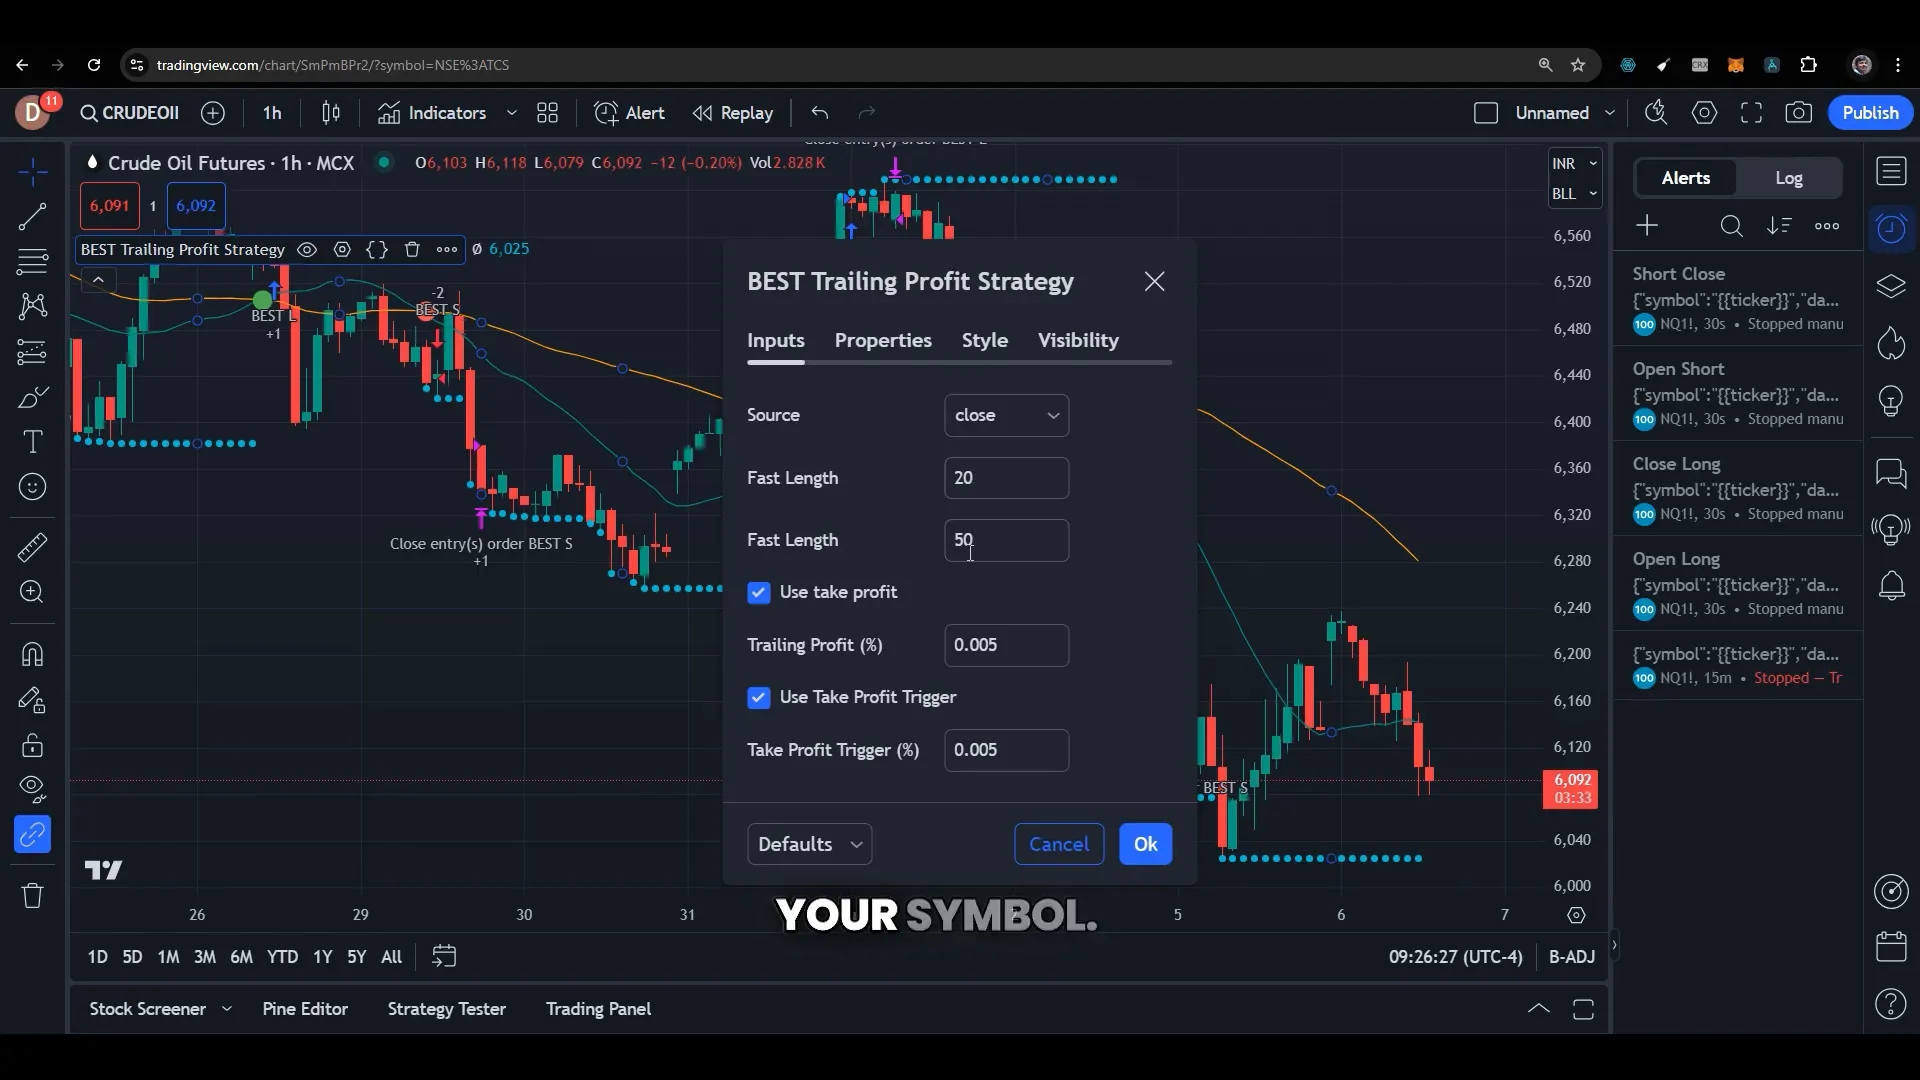Switch to Style tab
This screenshot has height=1080, width=1920.
tap(984, 341)
